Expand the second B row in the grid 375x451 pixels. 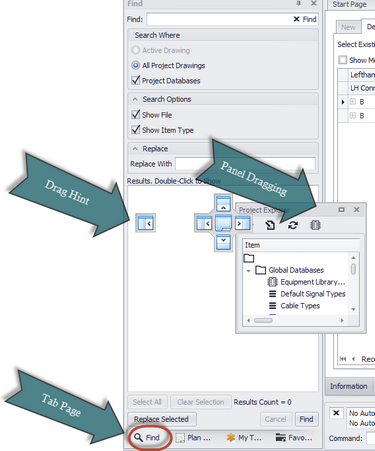click(353, 115)
